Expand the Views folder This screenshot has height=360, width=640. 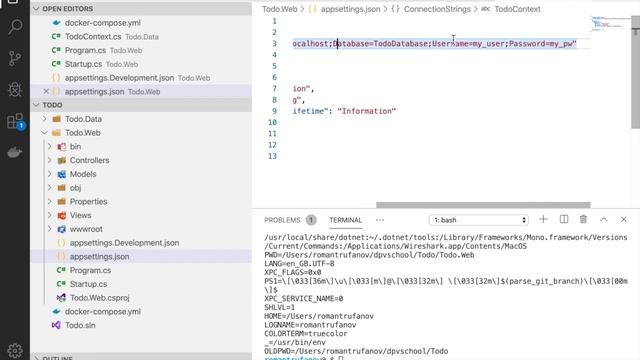click(x=50, y=215)
